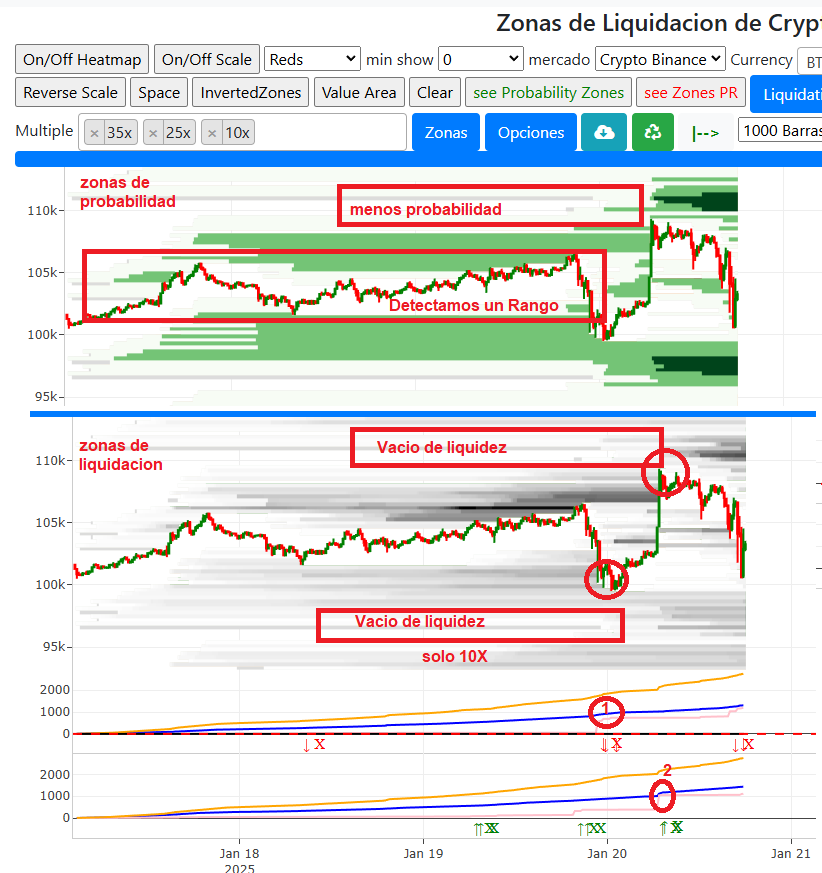Remove the 10x multiple tag
The image size is (822, 873).
pos(212,133)
